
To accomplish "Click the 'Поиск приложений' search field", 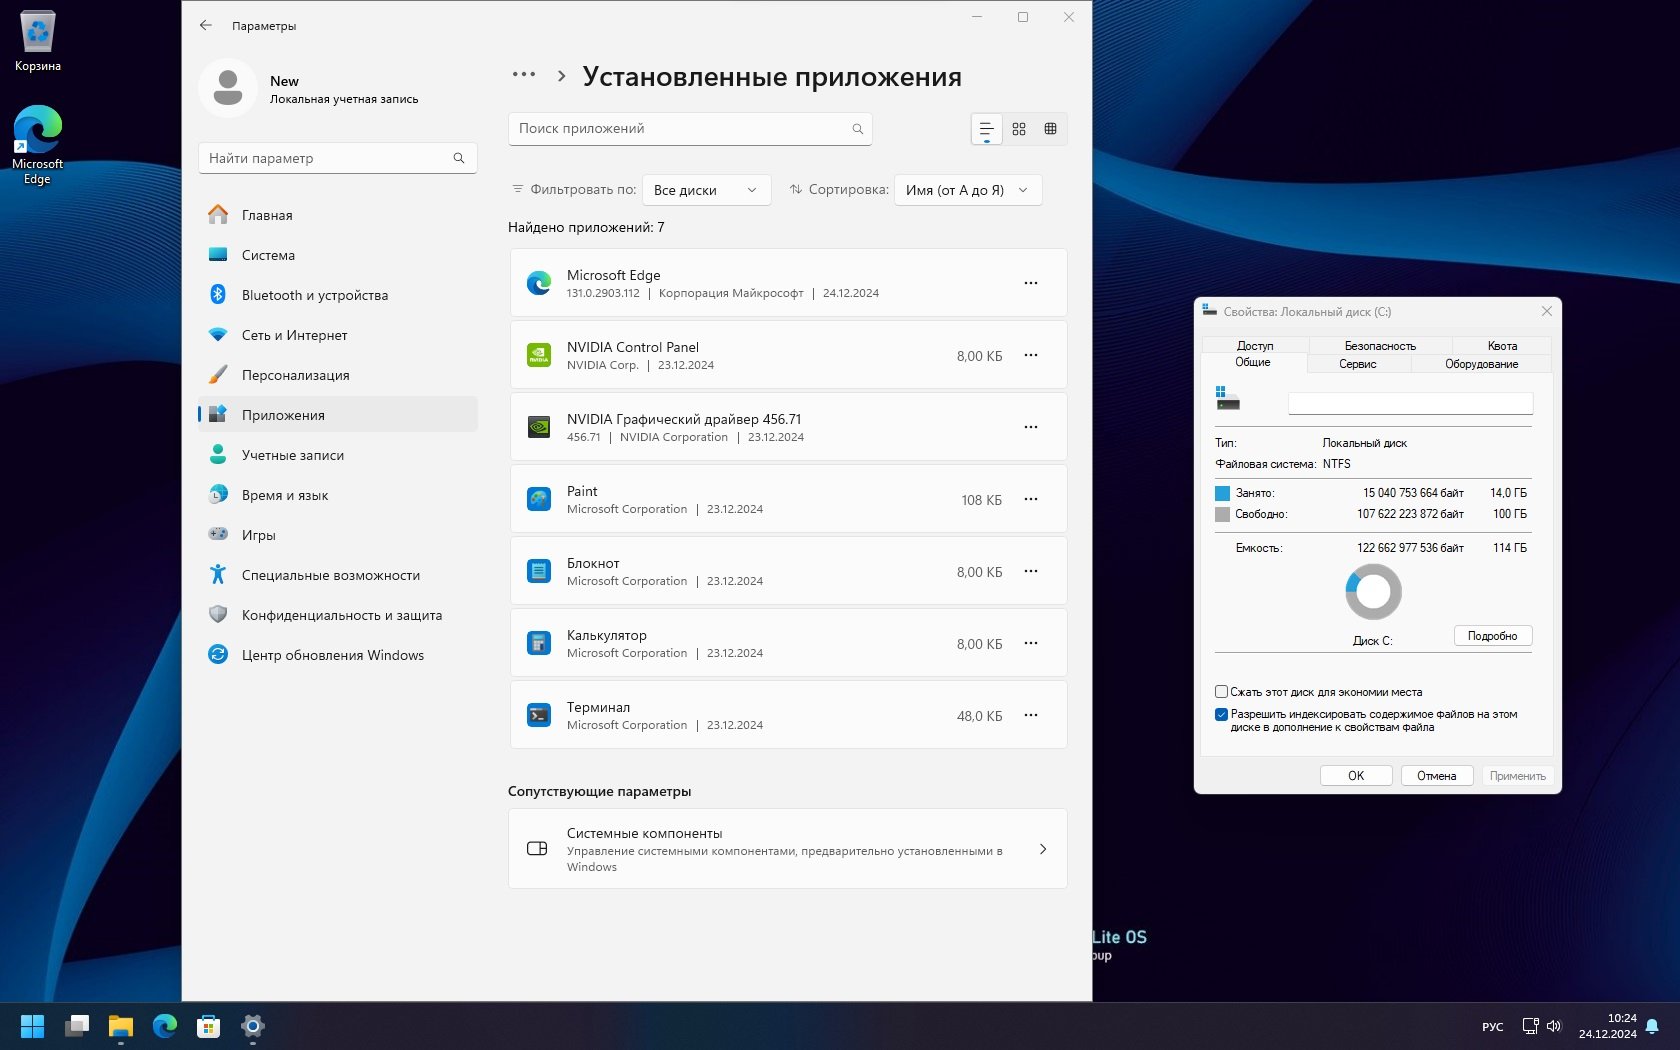I will (680, 129).
